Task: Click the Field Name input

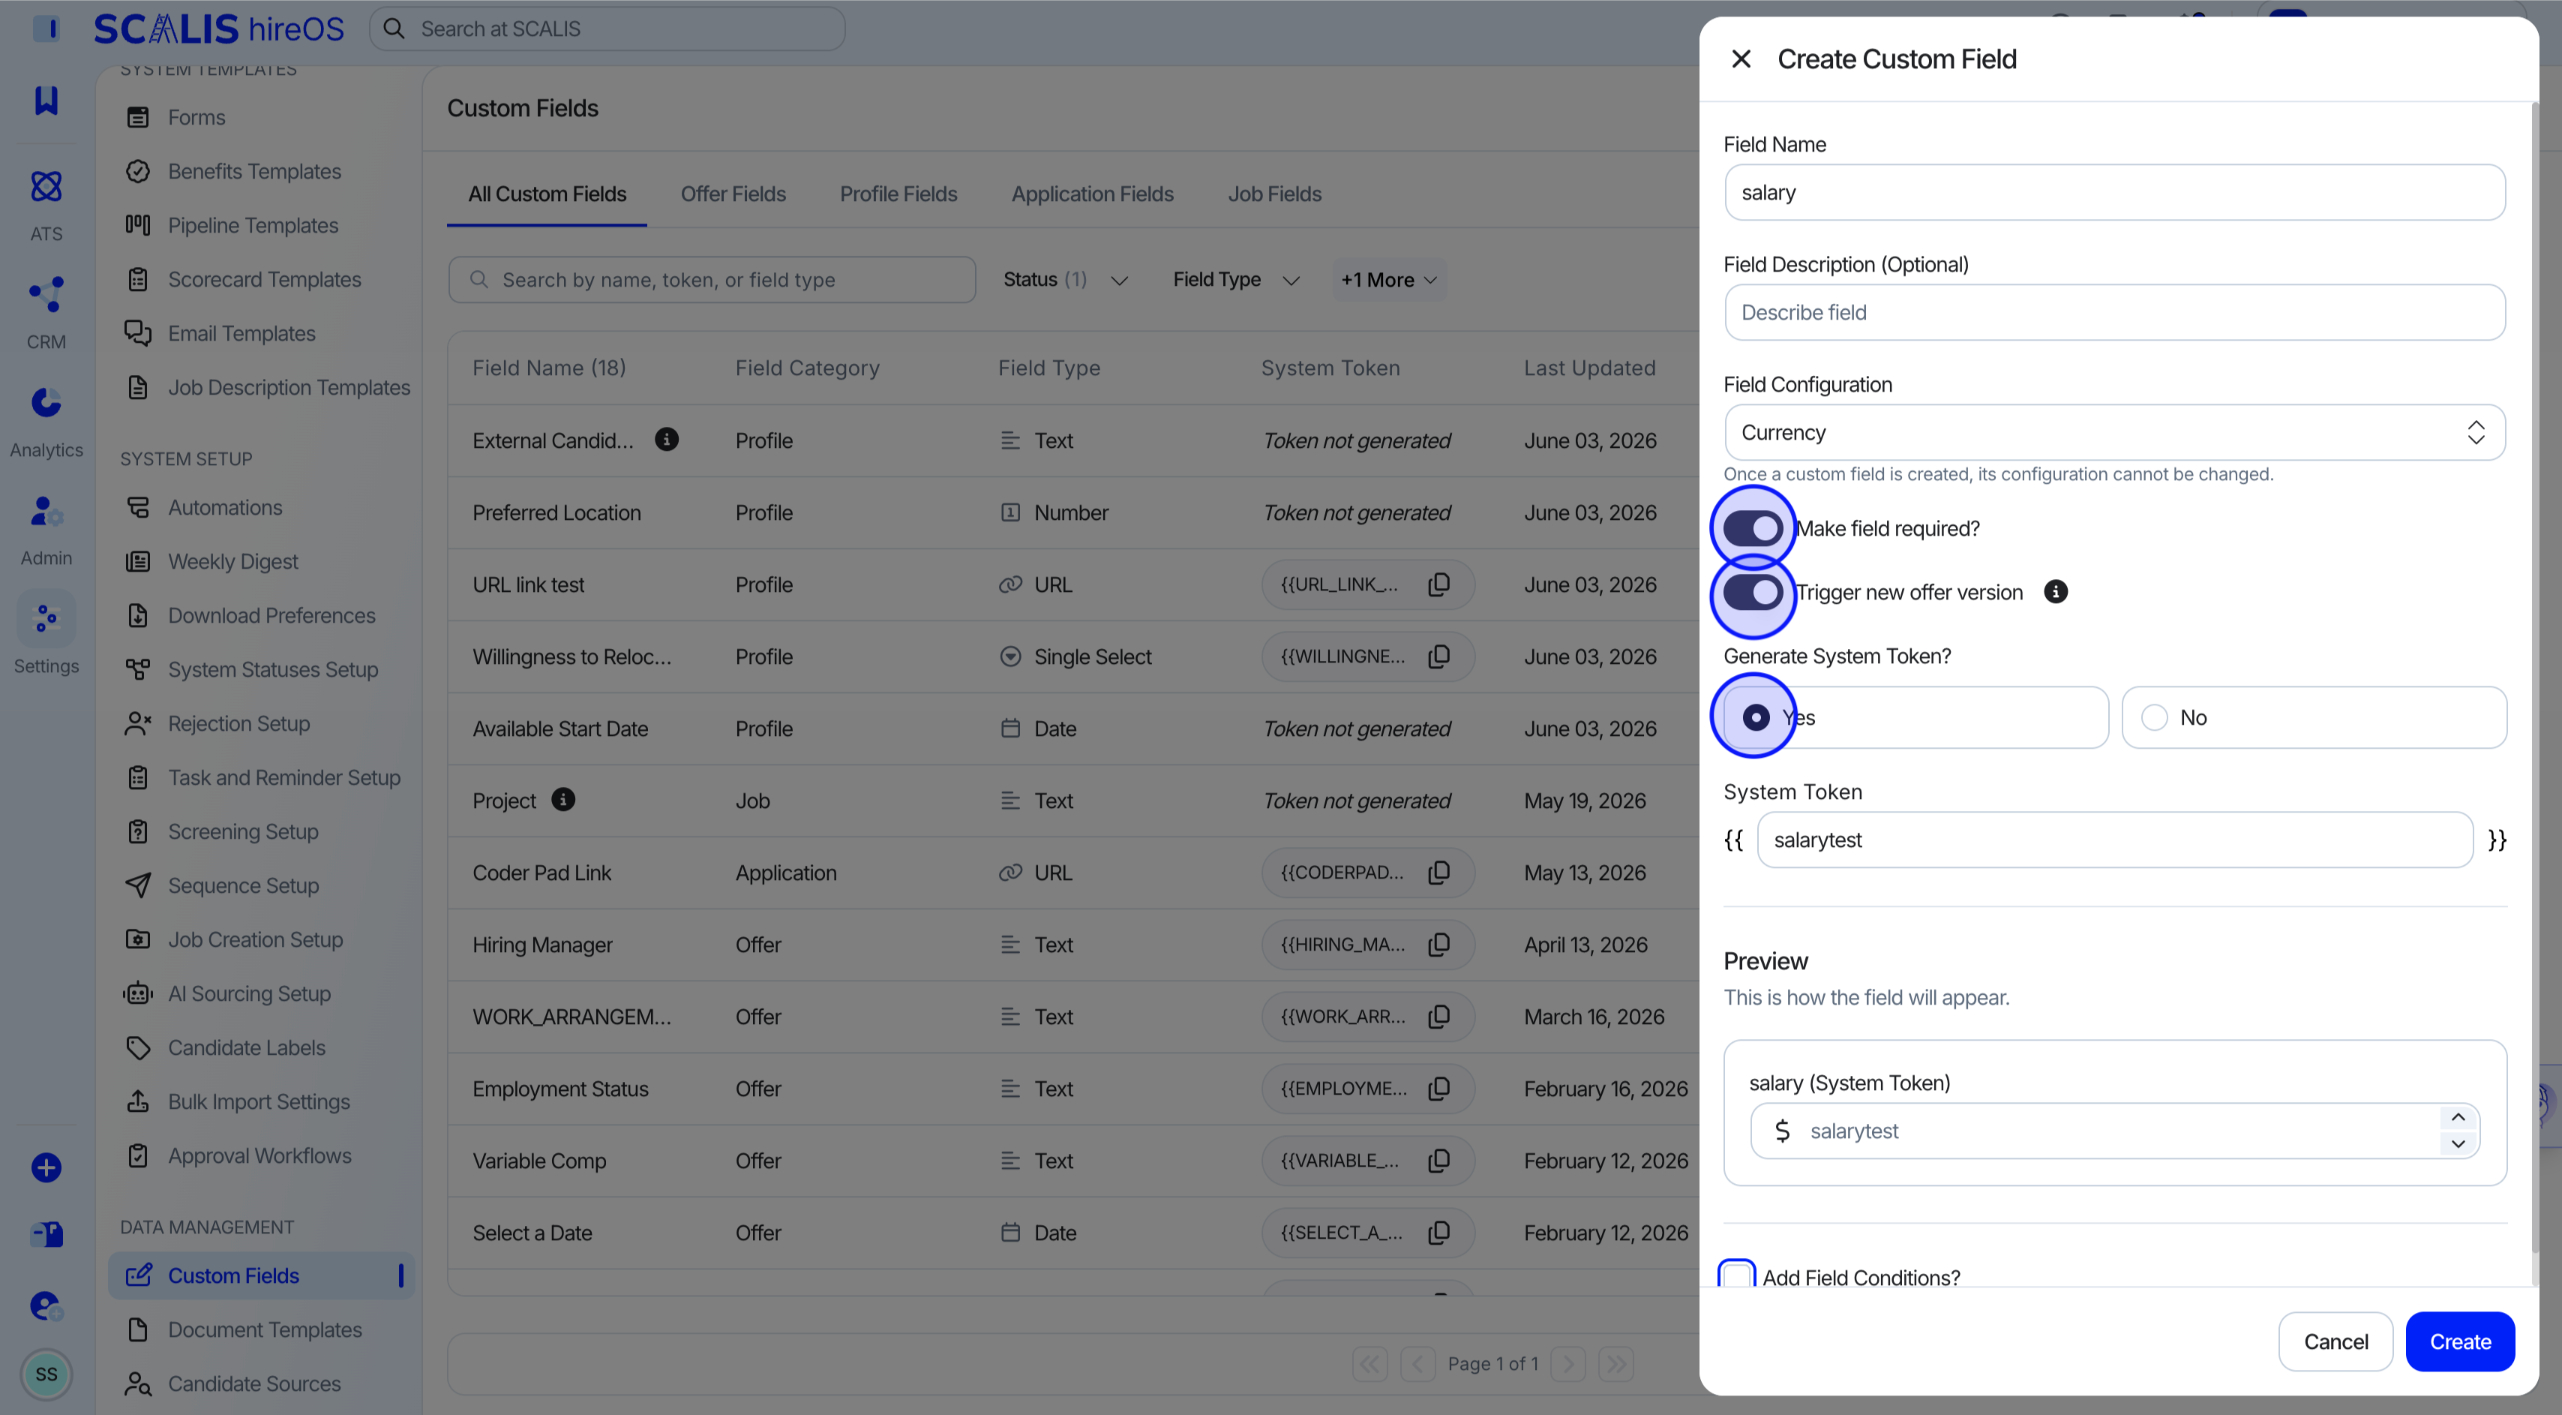Action: pos(2114,192)
